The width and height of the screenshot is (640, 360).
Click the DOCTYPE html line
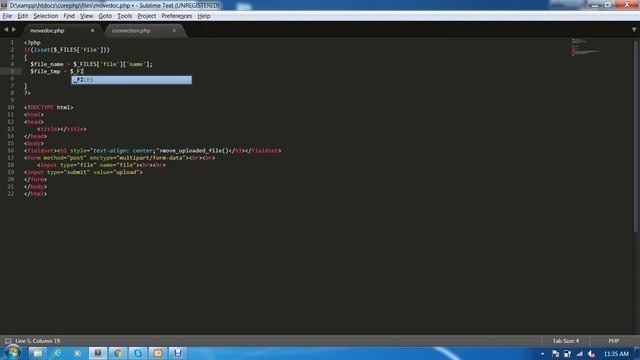(x=49, y=107)
